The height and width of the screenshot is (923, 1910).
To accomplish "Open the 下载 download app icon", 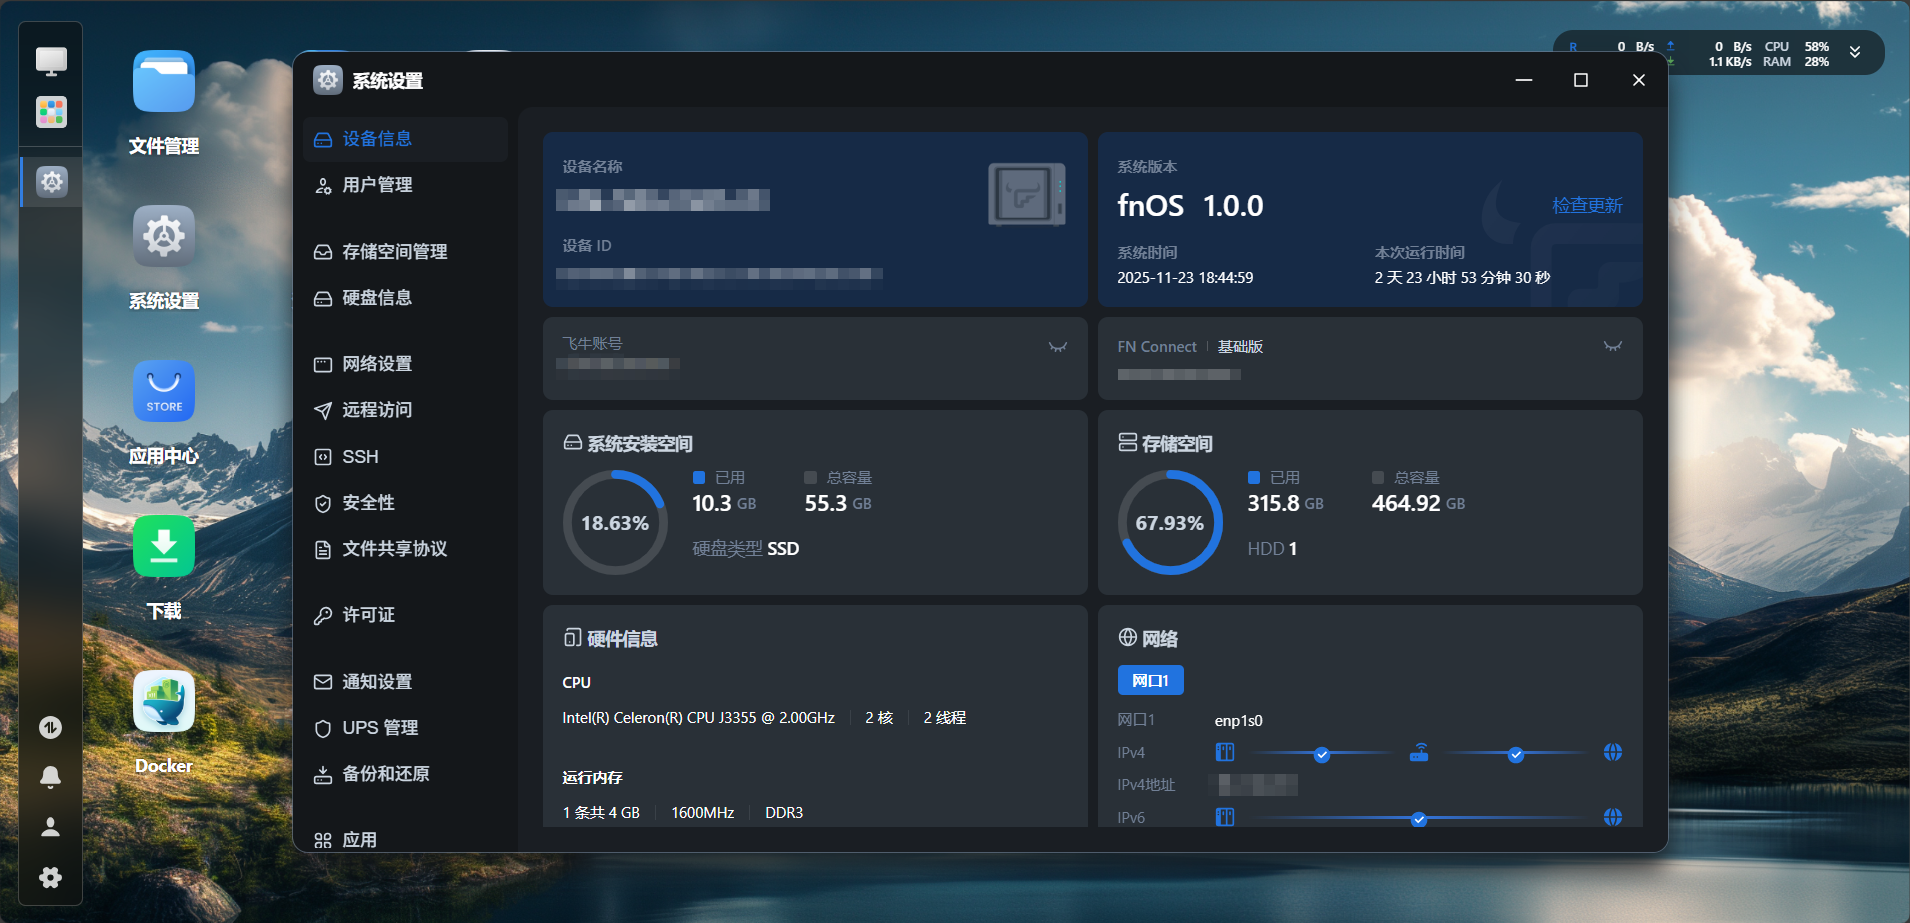I will tap(163, 546).
